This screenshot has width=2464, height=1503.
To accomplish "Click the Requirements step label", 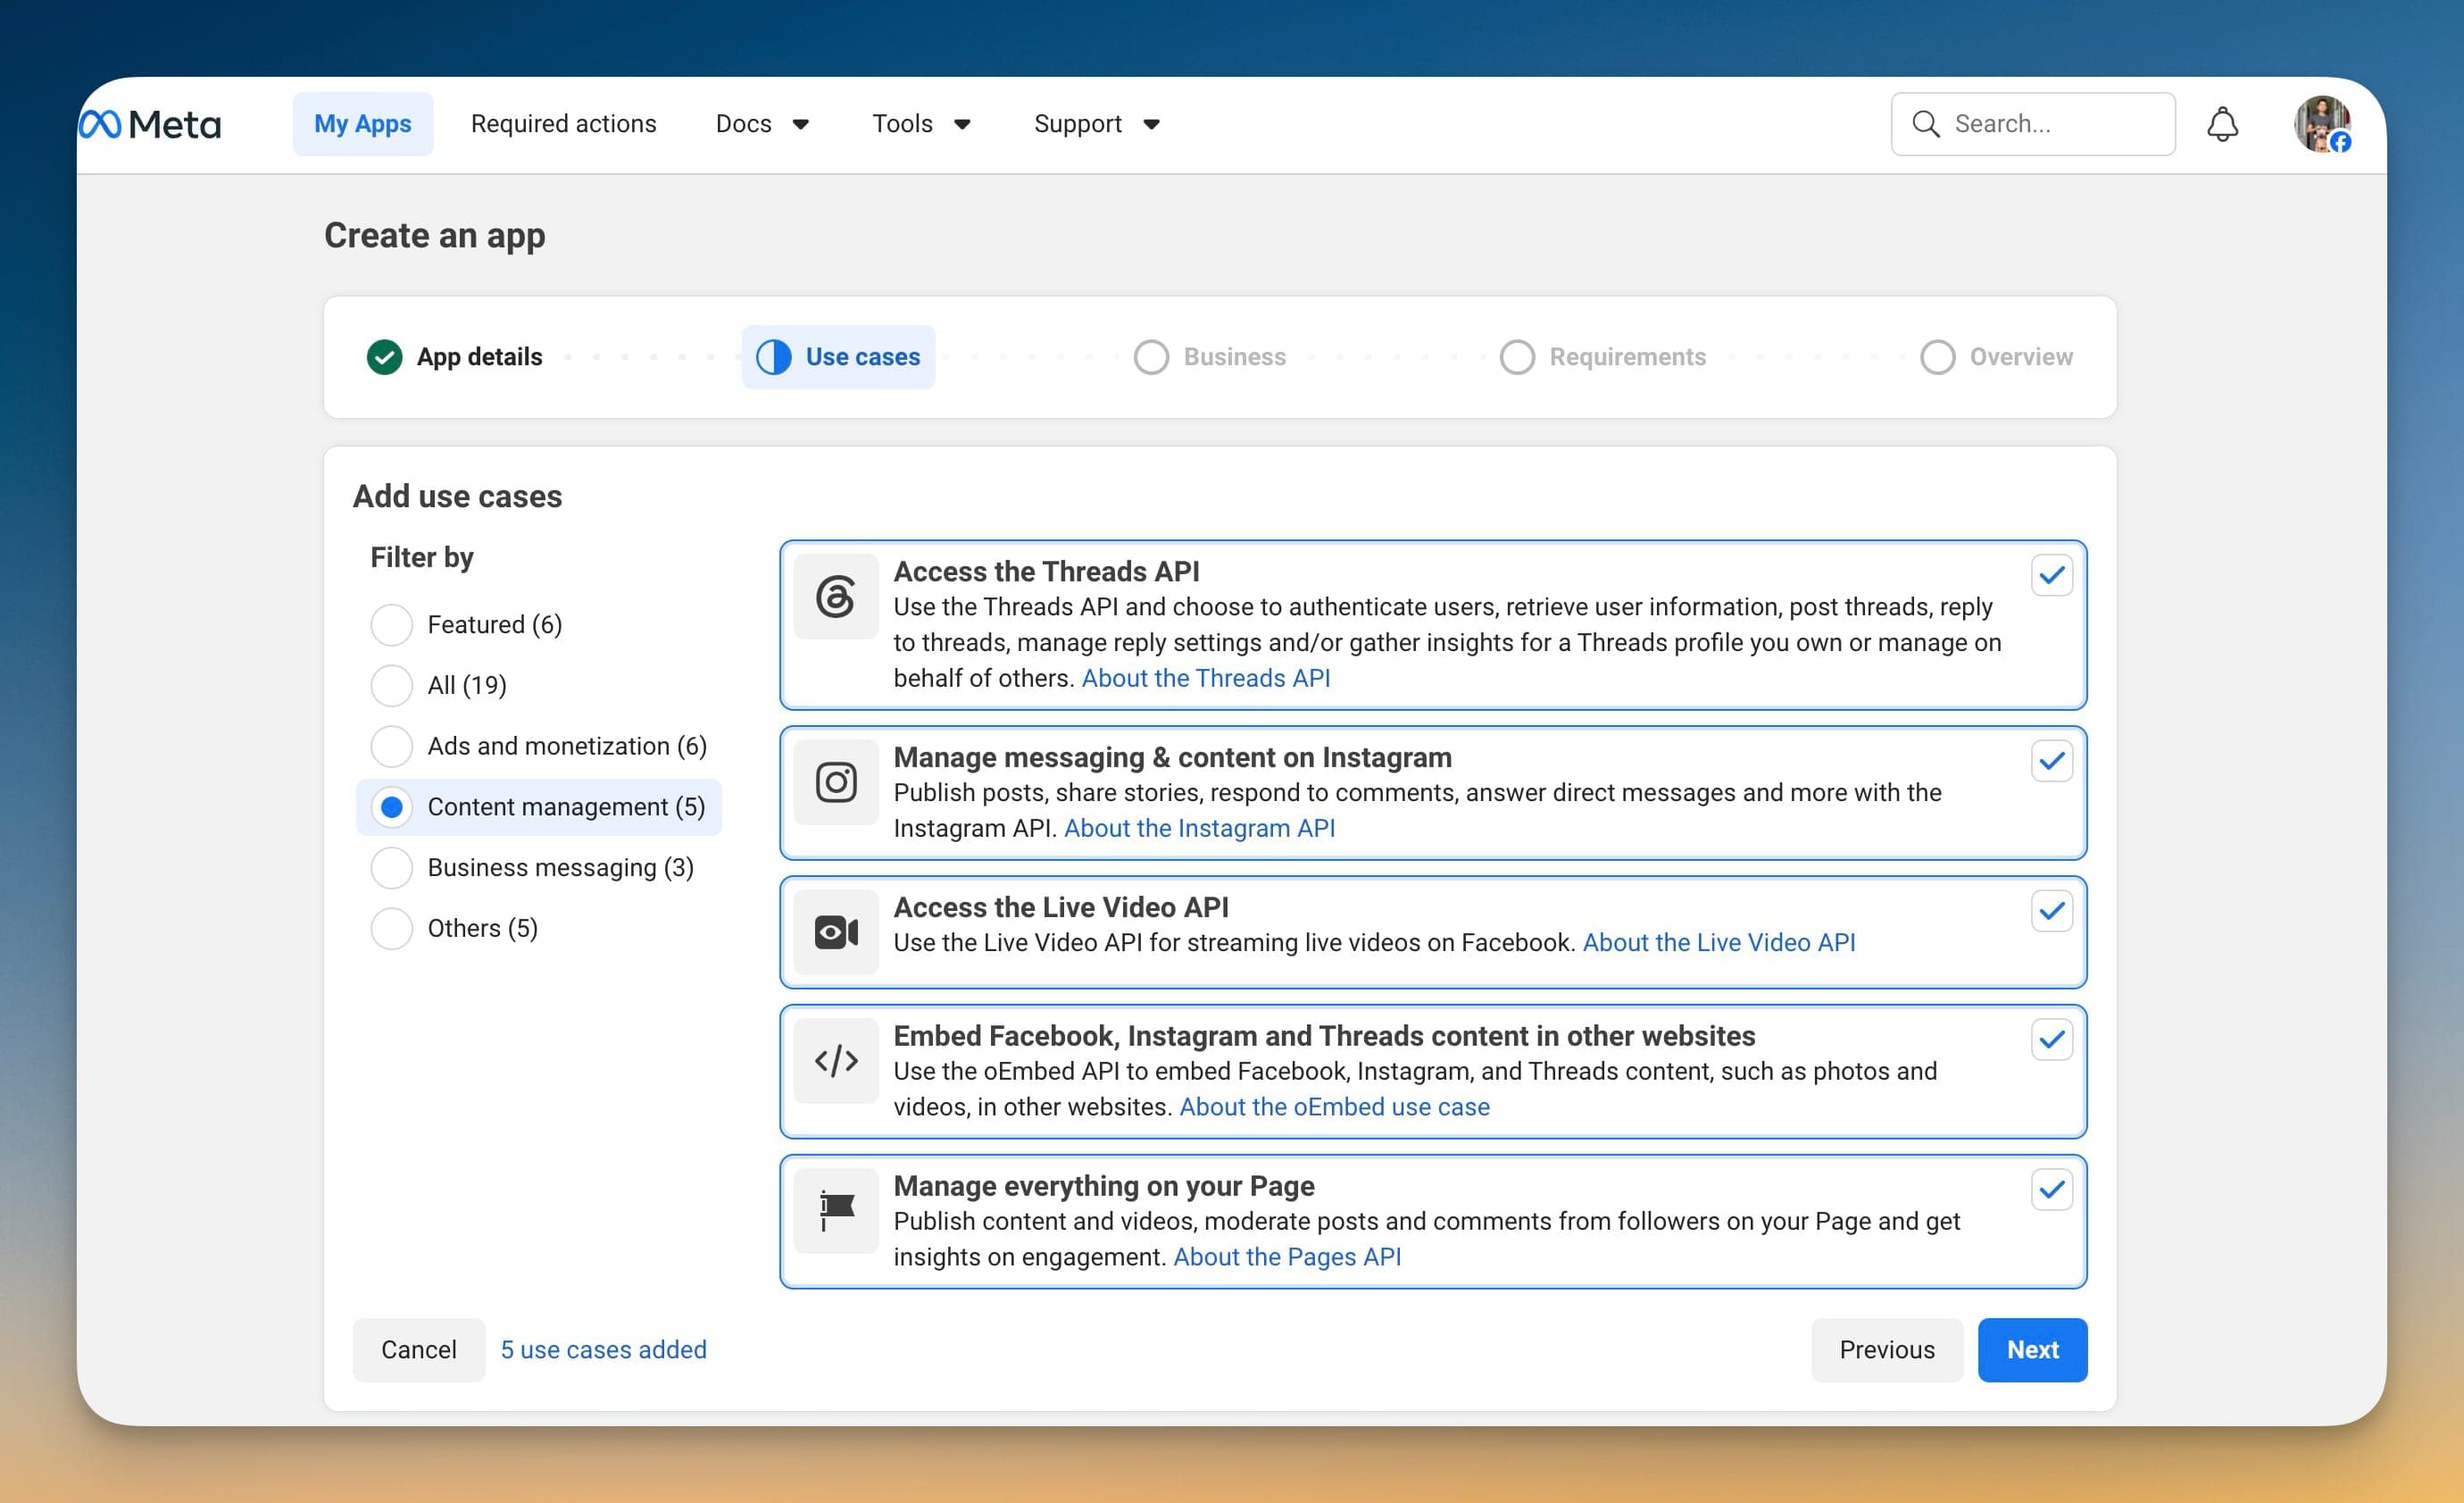I will pyautogui.click(x=1627, y=357).
